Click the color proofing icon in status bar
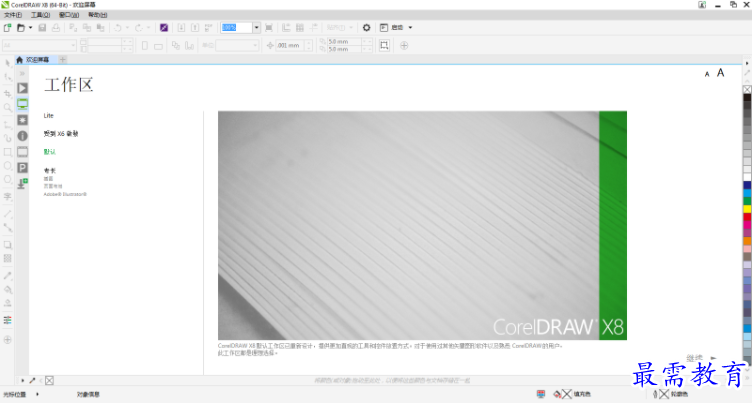 541,394
